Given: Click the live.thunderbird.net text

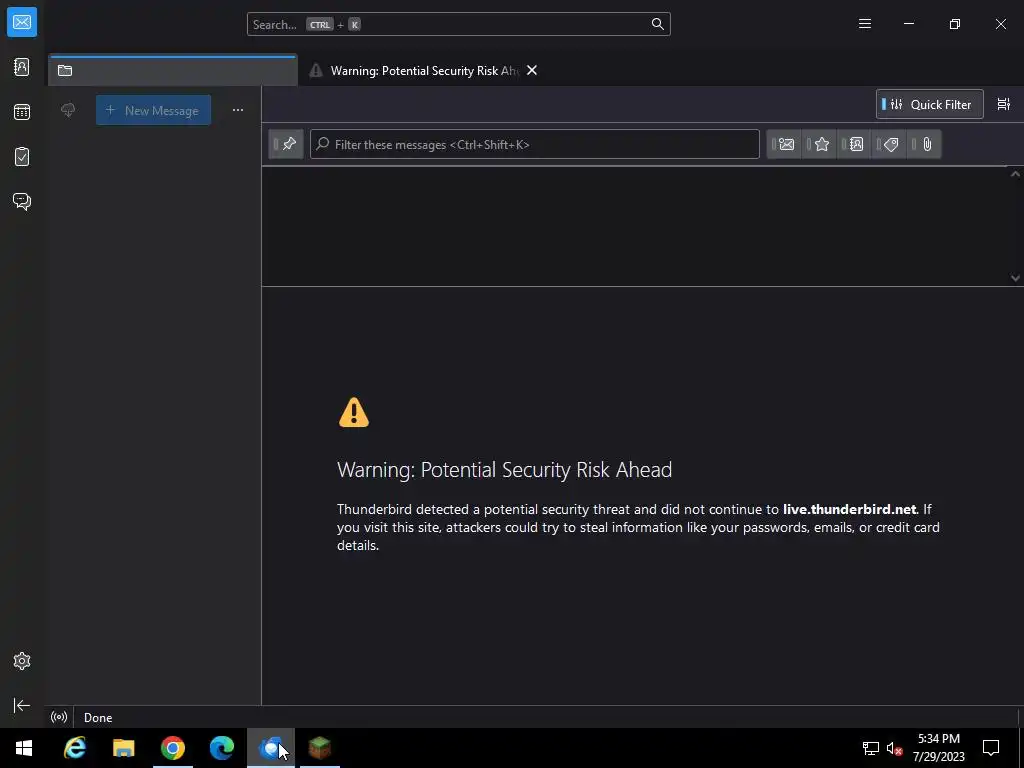Looking at the screenshot, I should click(x=850, y=509).
